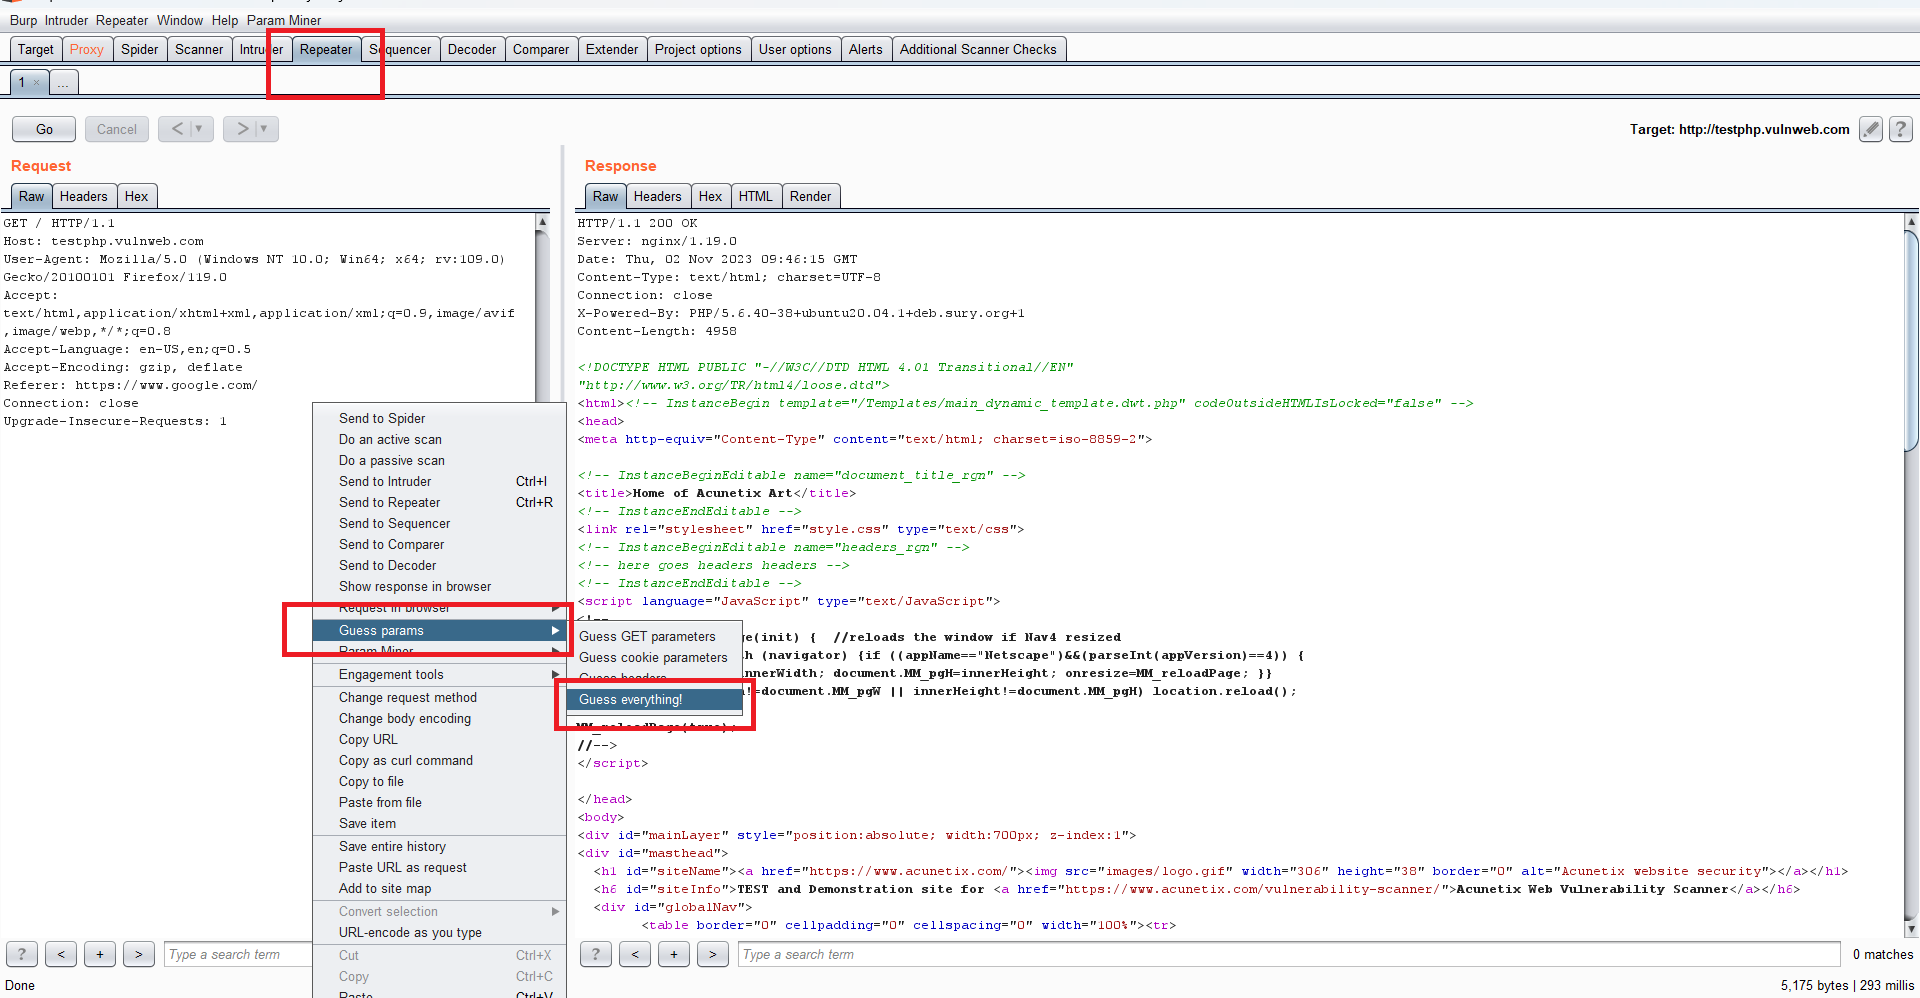The height and width of the screenshot is (998, 1920).
Task: Choose Send to Intruder from context menu
Action: tap(440, 481)
